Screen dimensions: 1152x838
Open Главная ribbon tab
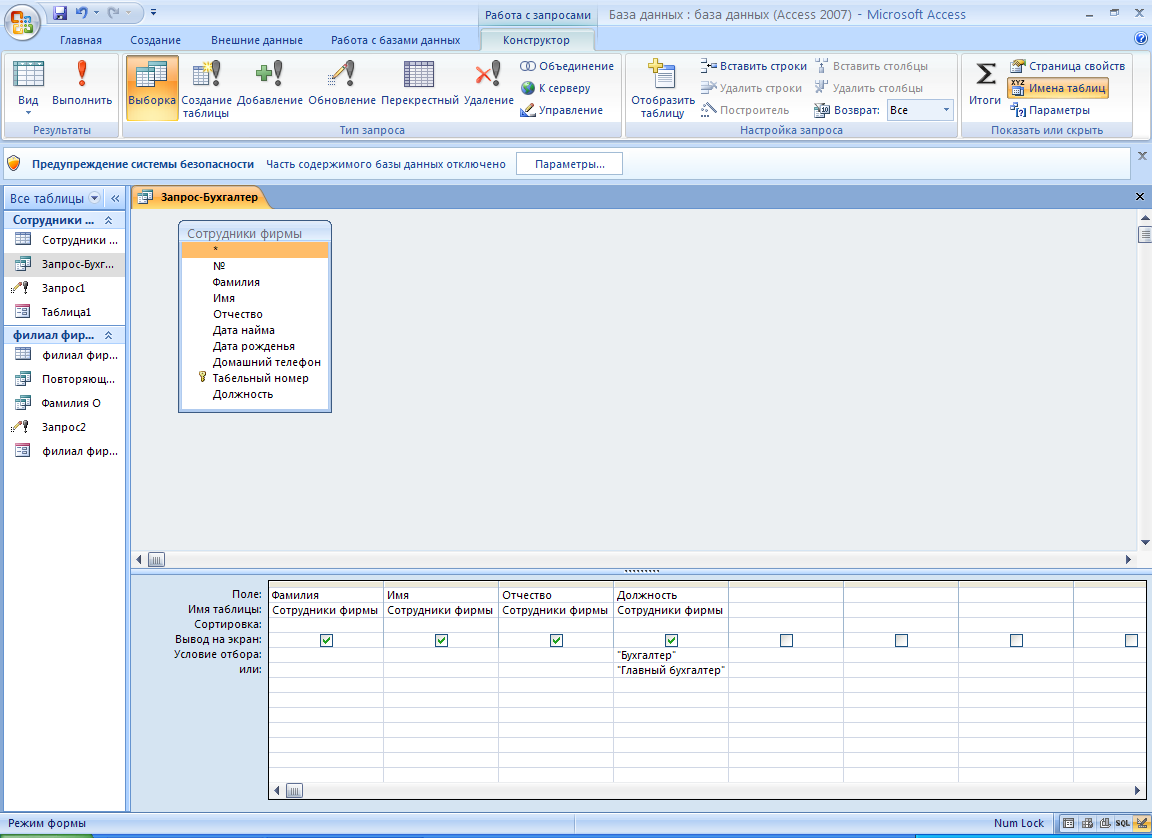coord(81,40)
